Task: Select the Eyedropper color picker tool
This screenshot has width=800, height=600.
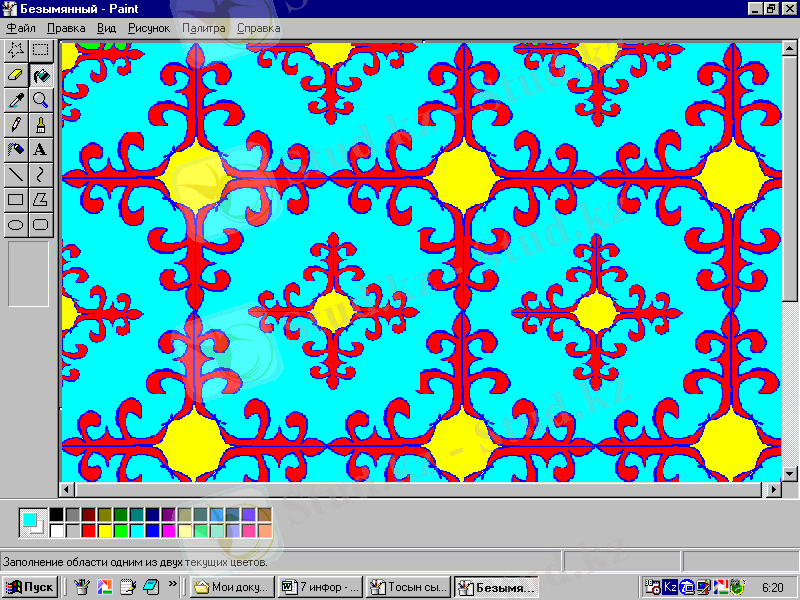Action: point(15,99)
